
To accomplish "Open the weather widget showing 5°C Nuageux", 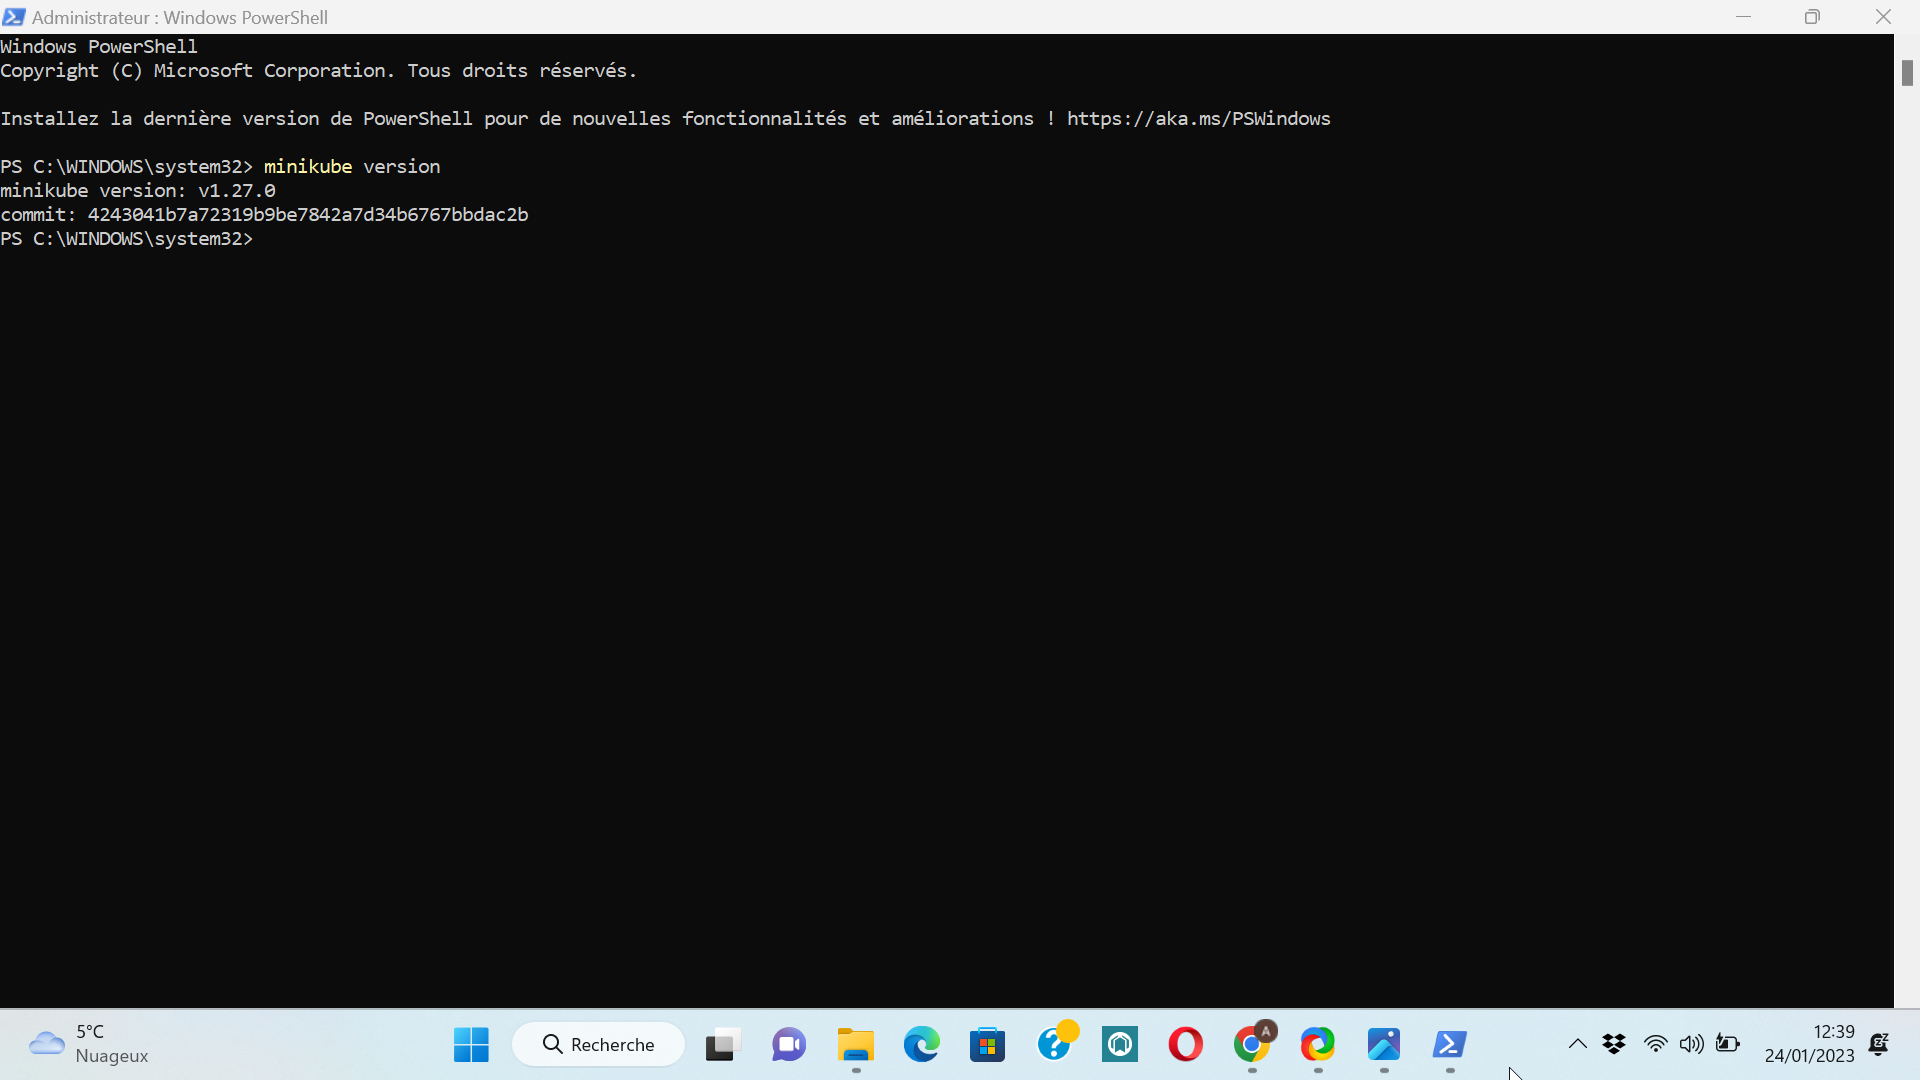I will 89,1044.
